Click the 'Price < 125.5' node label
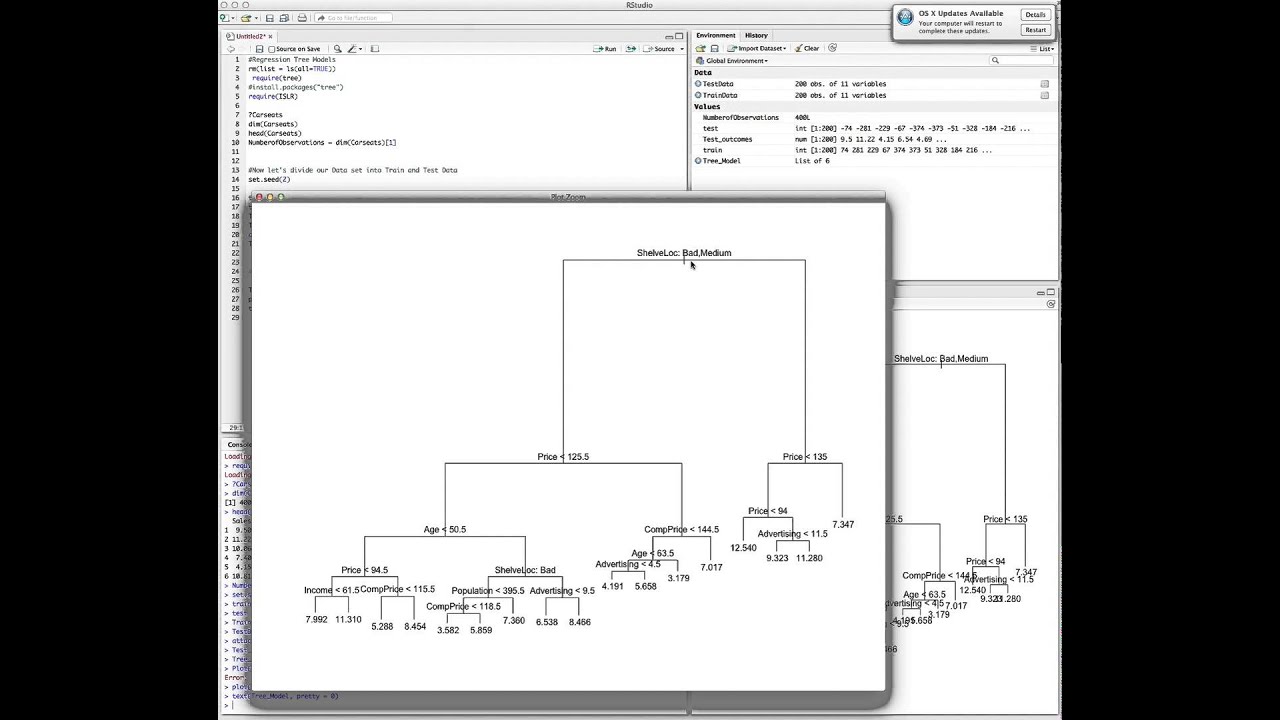The image size is (1280, 720). (x=563, y=457)
